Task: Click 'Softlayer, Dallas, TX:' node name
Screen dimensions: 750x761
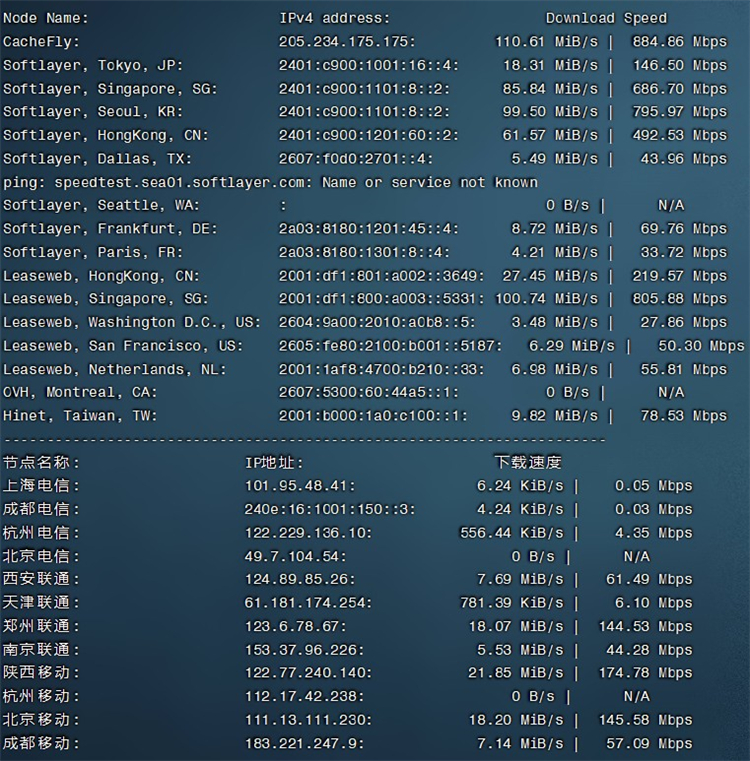Action: (98, 159)
